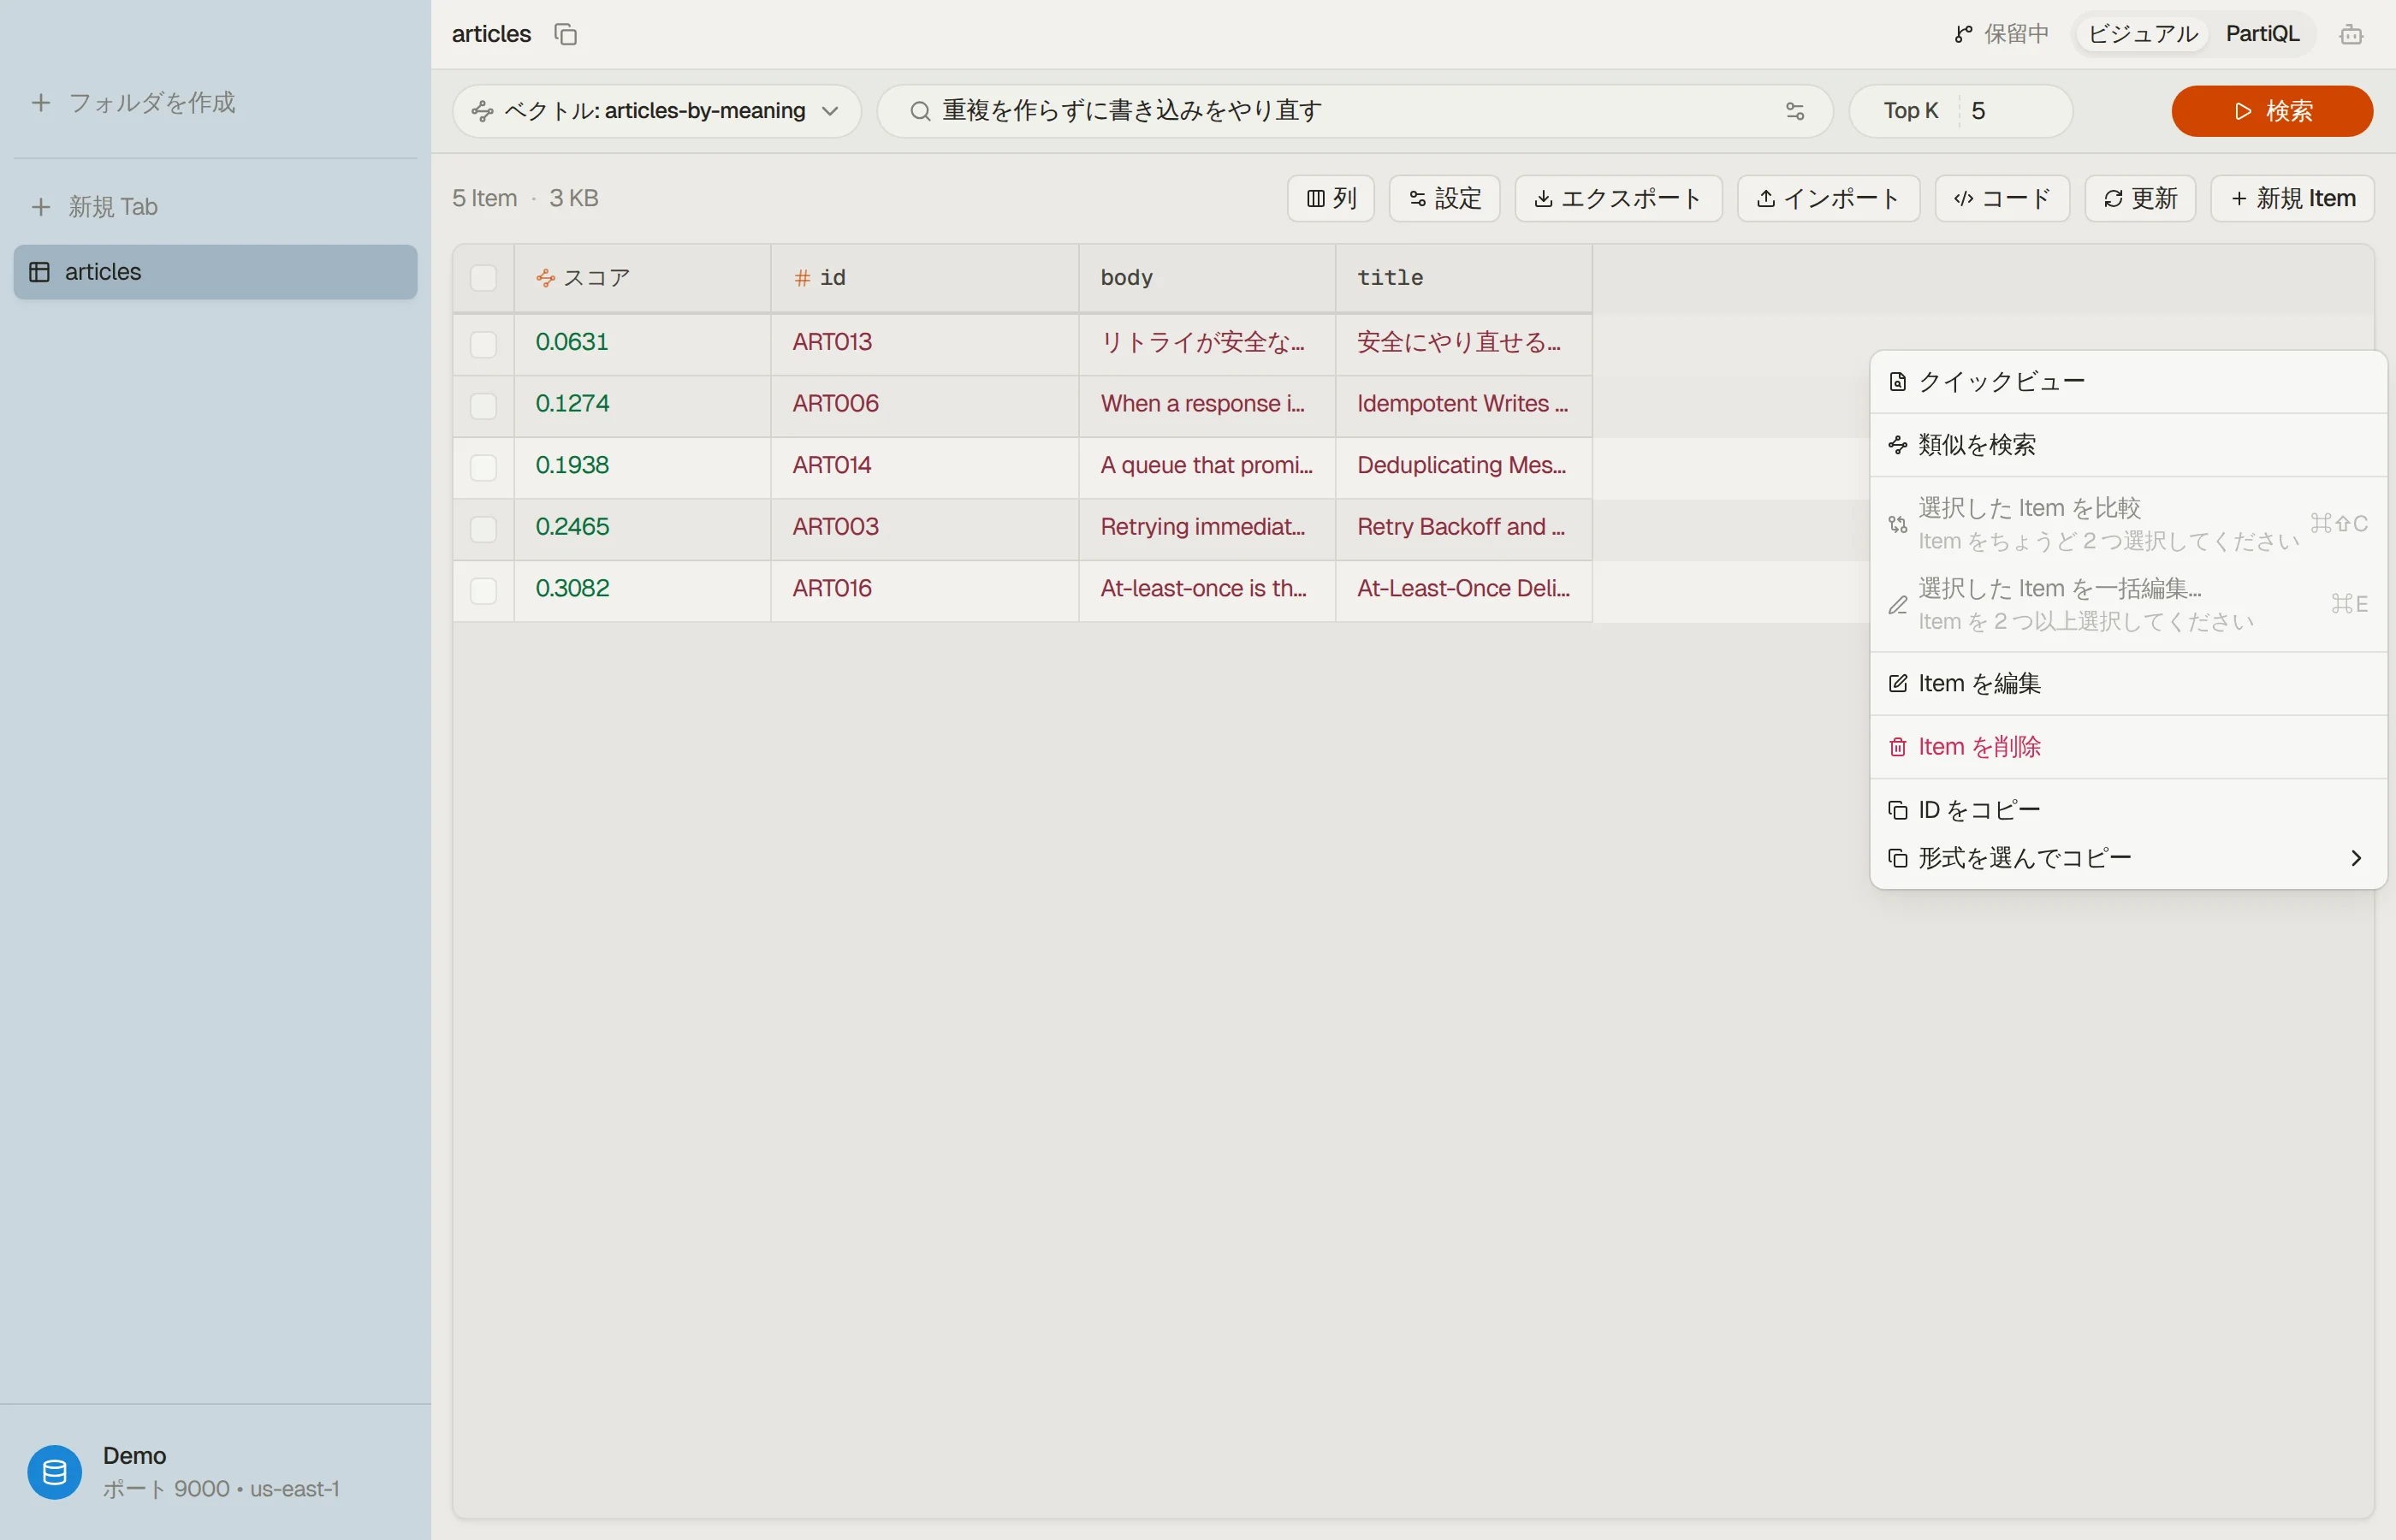Click the 保留中 branch indicator
Screen dimensions: 2396x1540
click(x=2001, y=34)
